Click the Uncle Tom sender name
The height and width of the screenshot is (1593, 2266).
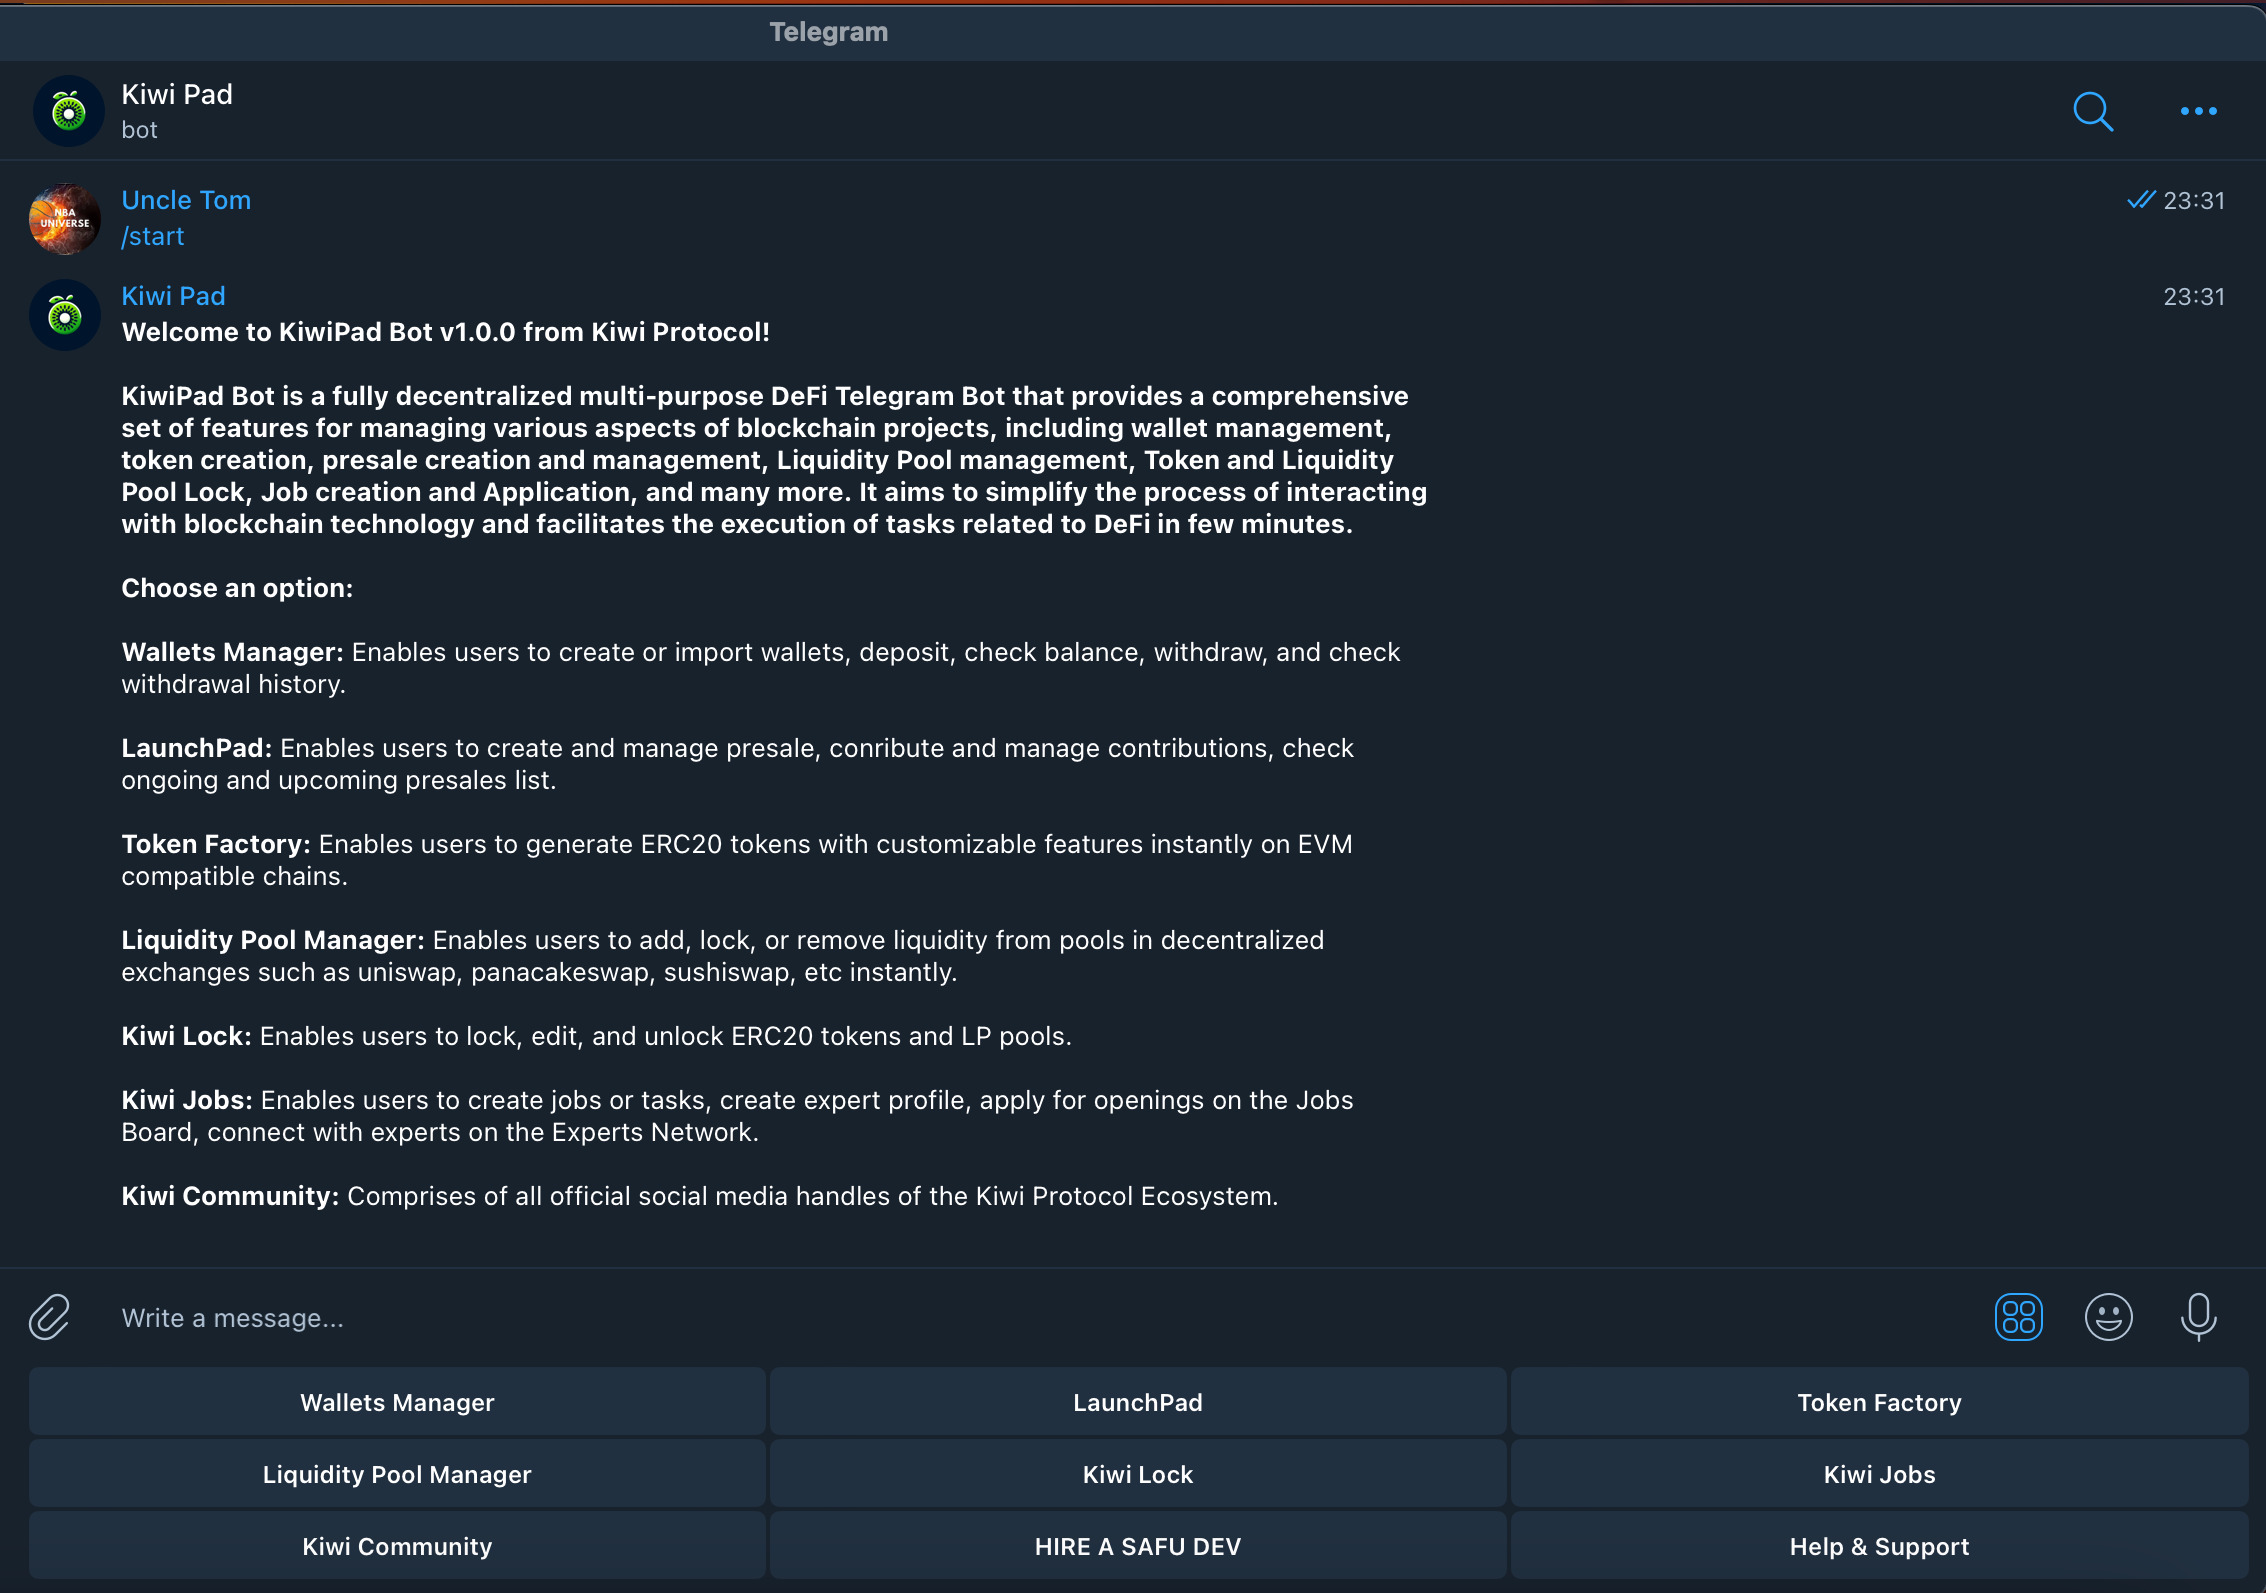(186, 200)
